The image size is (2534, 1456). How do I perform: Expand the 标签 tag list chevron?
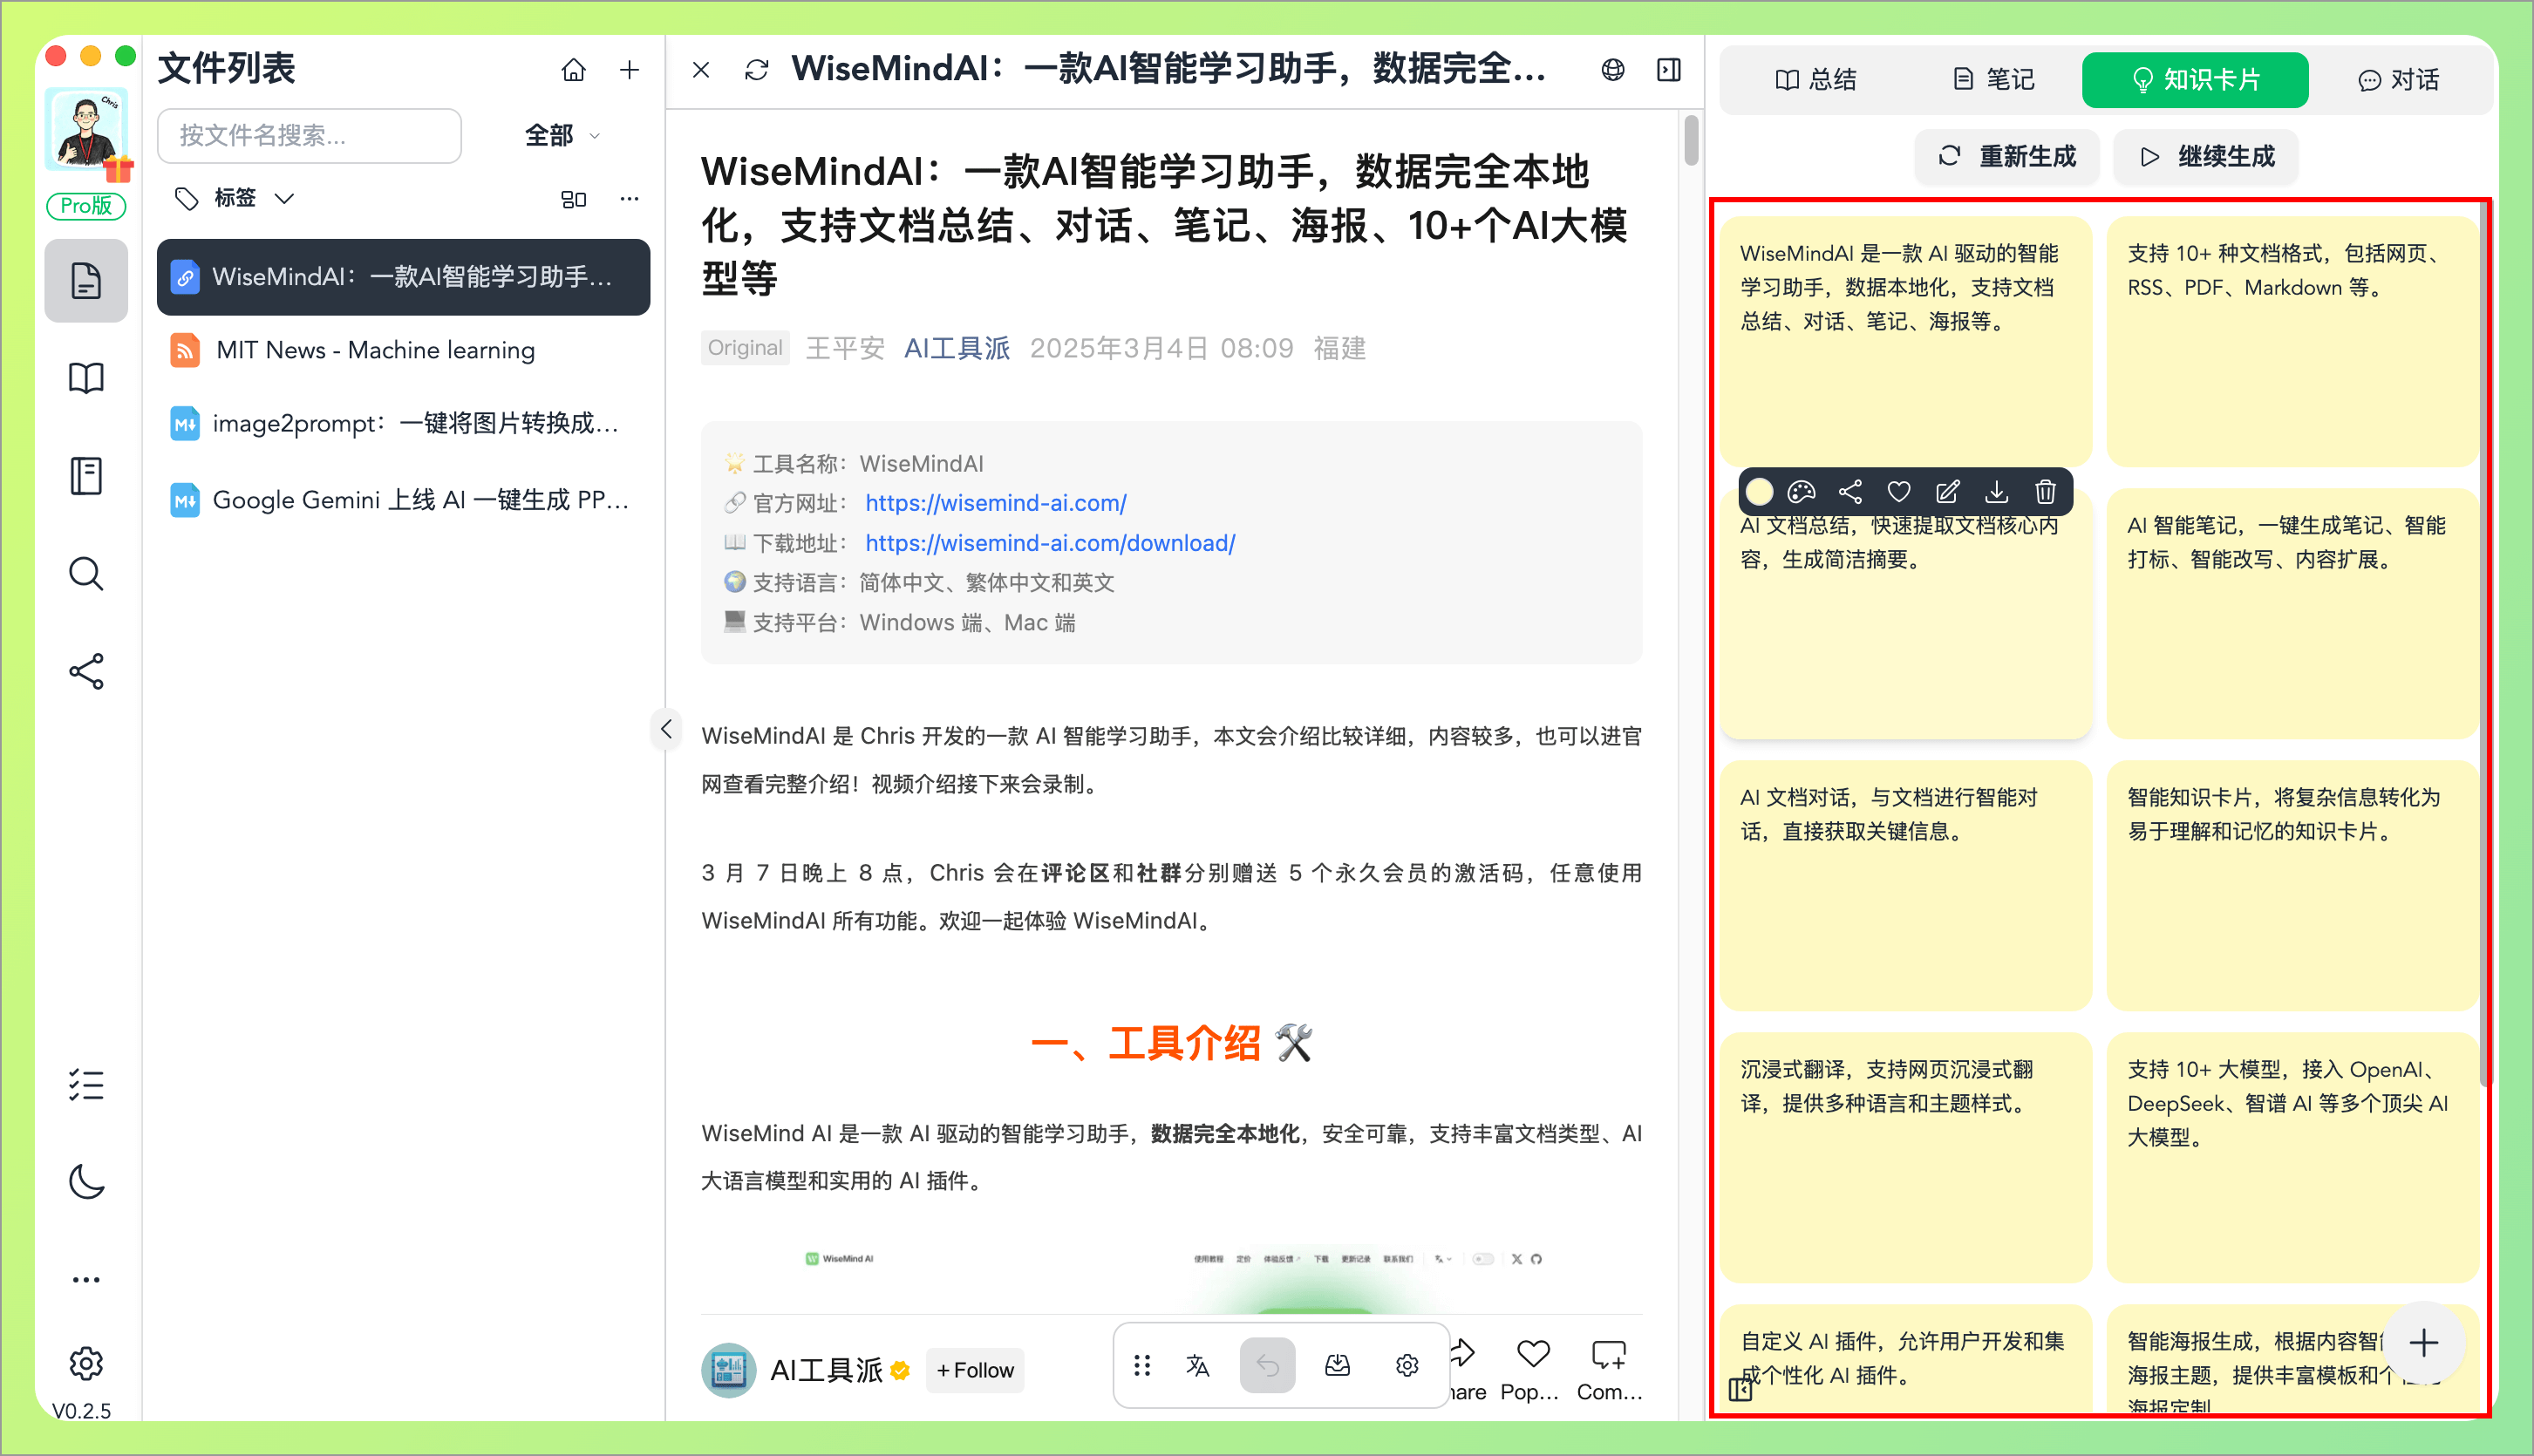click(284, 198)
